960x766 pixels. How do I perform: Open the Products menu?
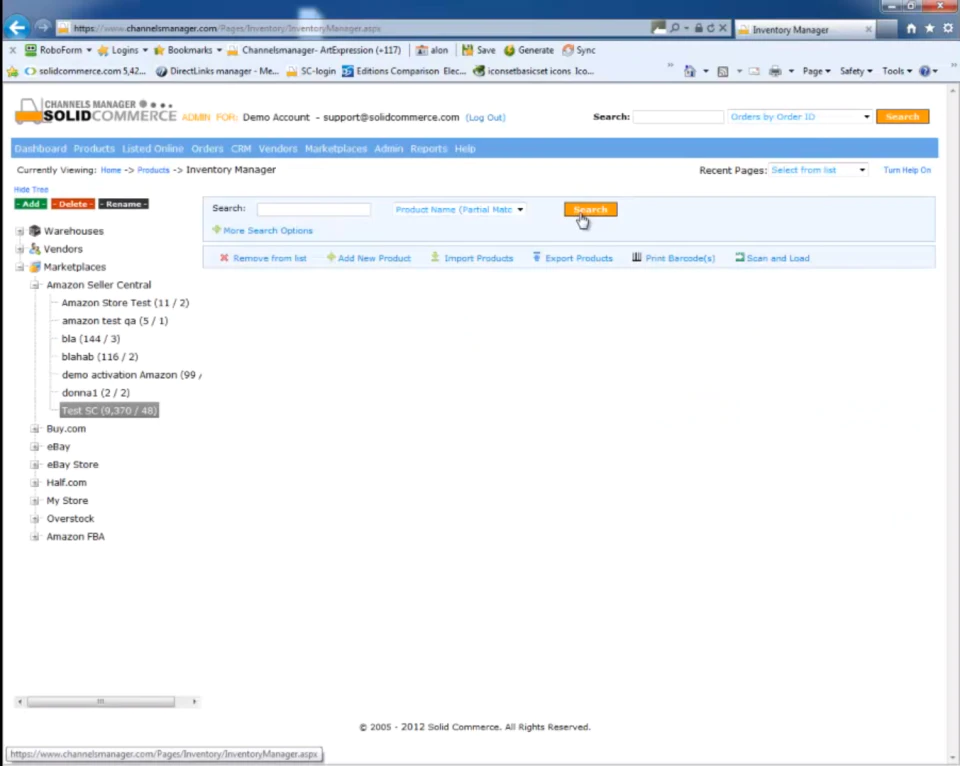pos(94,149)
